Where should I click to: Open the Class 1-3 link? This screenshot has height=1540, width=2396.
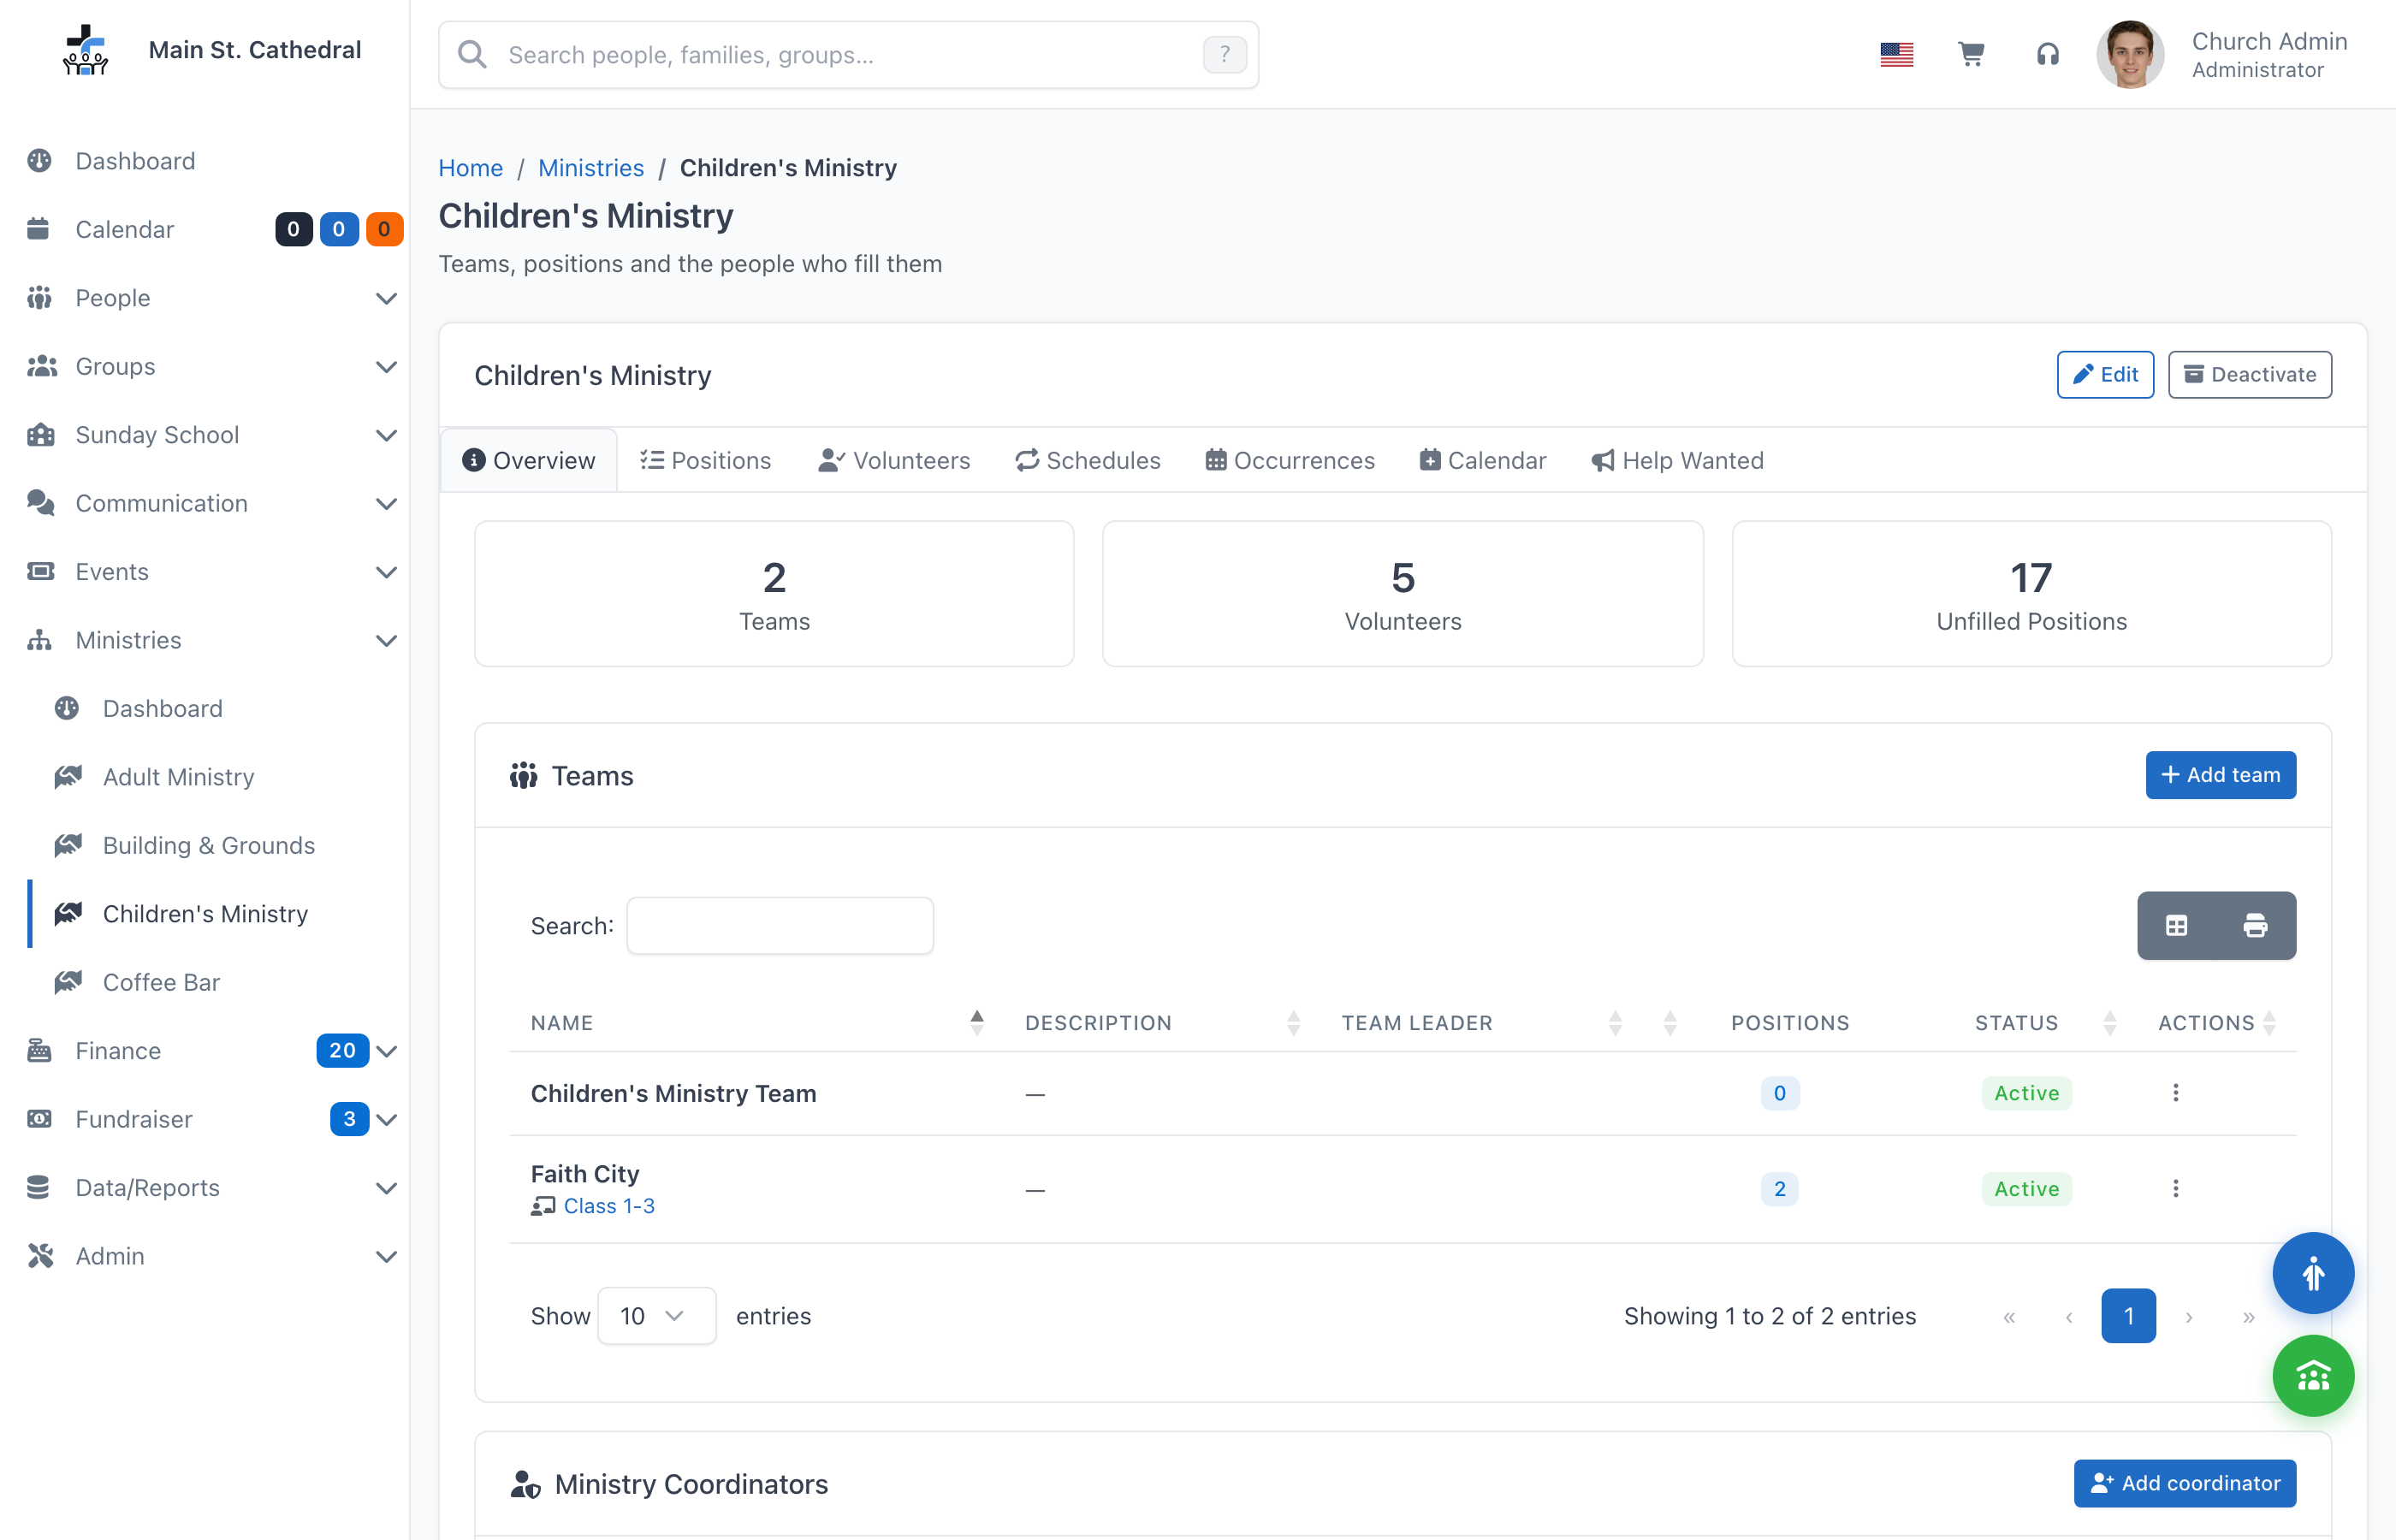click(x=608, y=1206)
